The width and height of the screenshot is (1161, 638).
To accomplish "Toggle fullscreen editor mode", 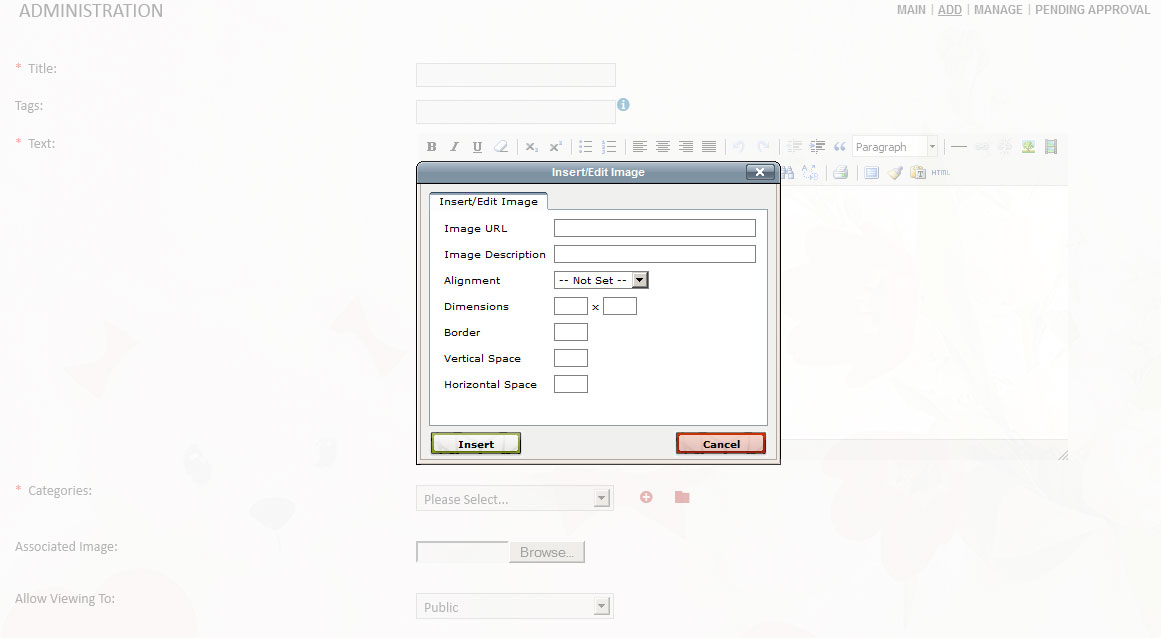I will click(x=871, y=172).
